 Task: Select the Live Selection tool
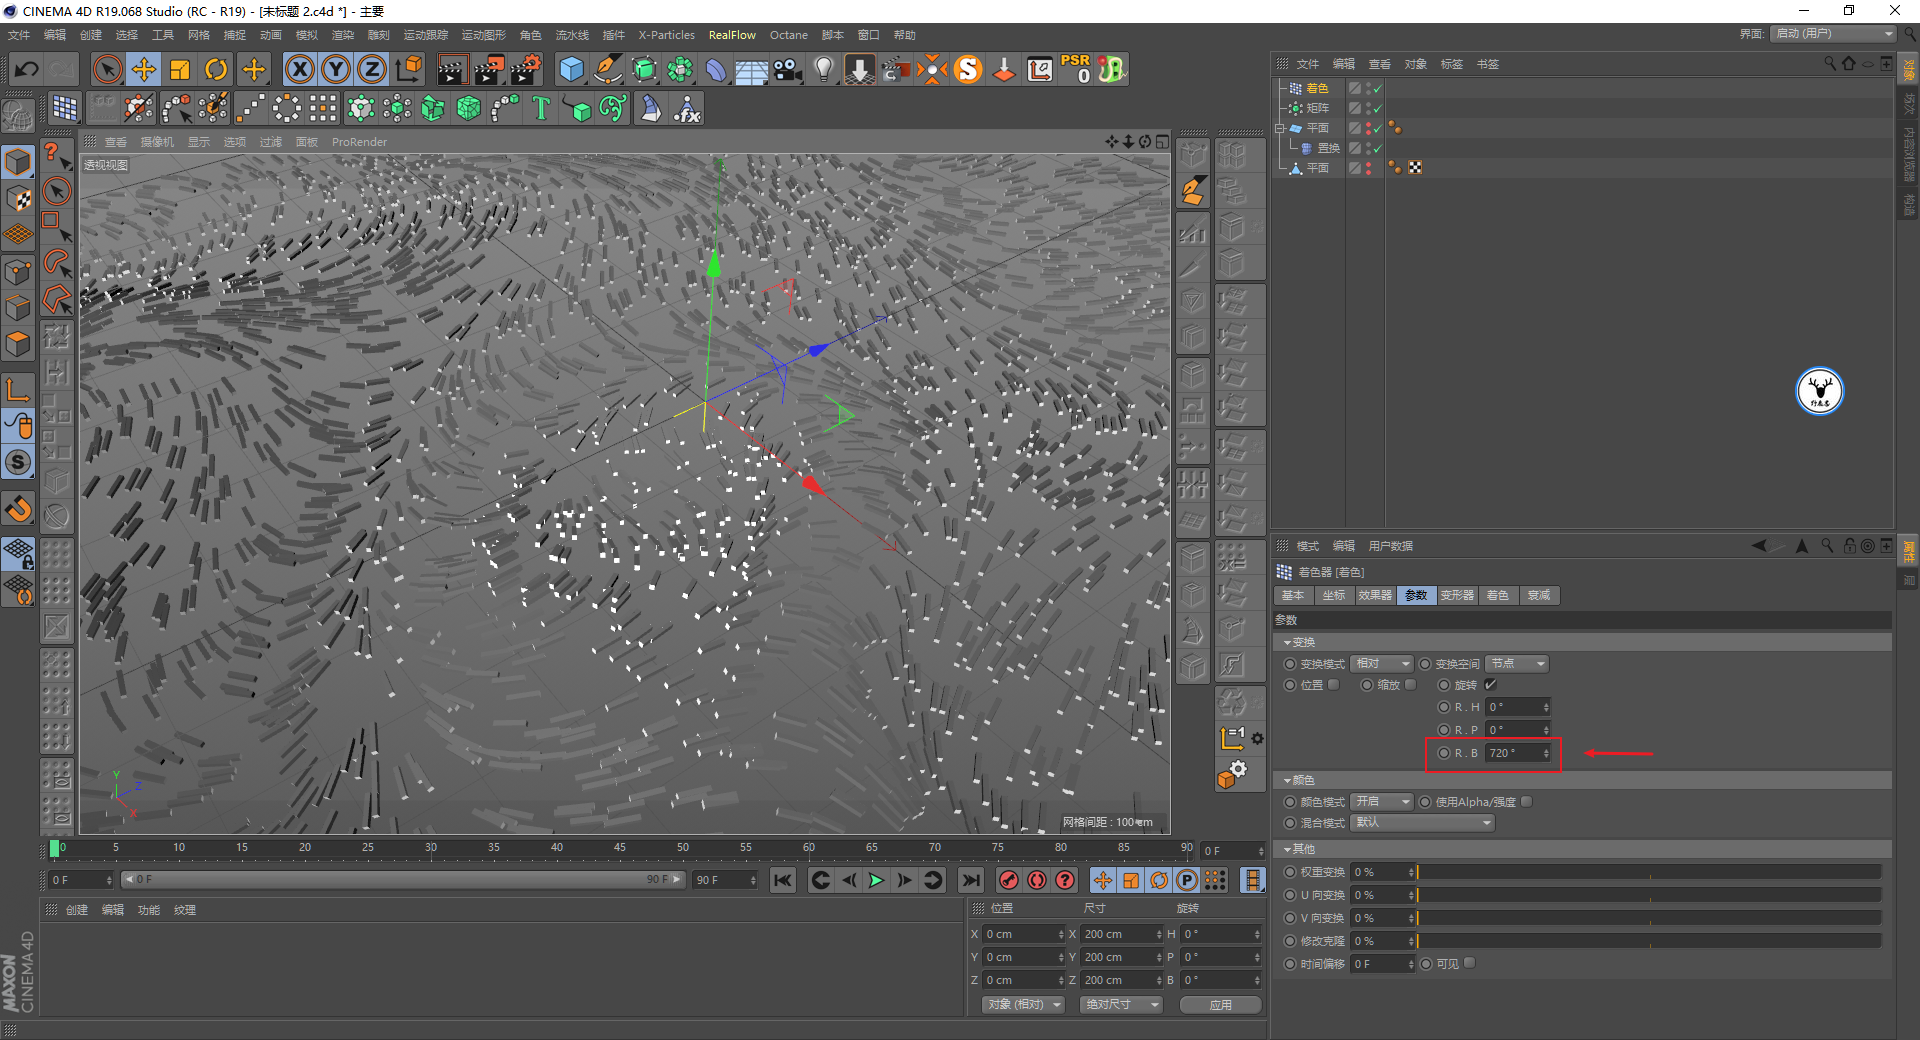[107, 69]
